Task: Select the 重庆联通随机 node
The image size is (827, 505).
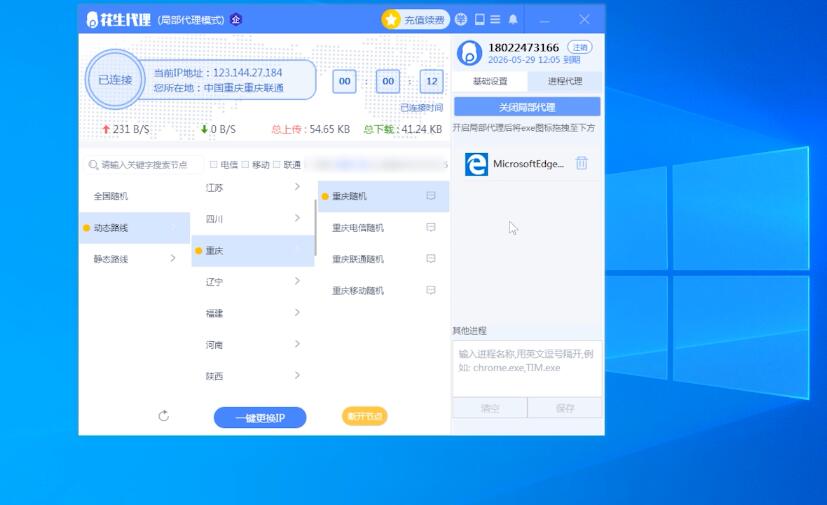Action: [383, 259]
